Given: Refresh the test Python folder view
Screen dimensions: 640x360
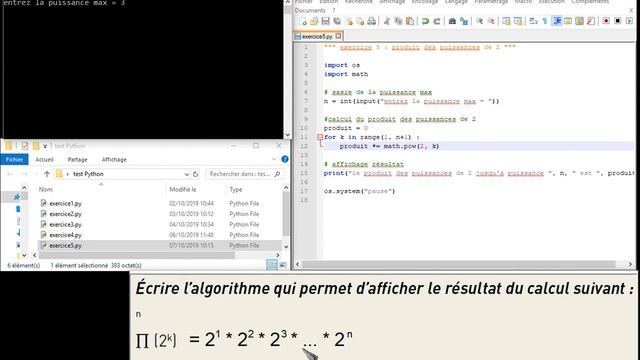Looking at the screenshot, I should [x=196, y=174].
